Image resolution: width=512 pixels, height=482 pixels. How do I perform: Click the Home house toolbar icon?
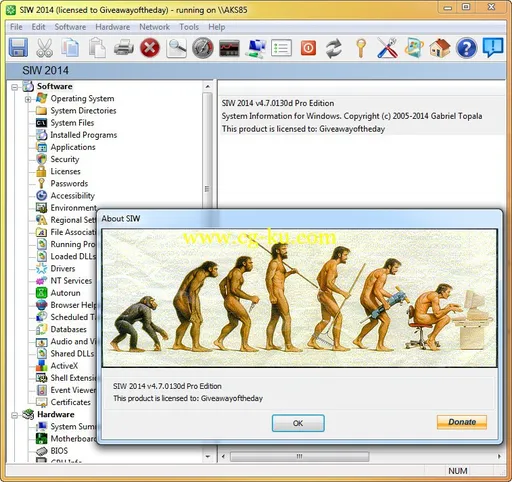click(440, 48)
